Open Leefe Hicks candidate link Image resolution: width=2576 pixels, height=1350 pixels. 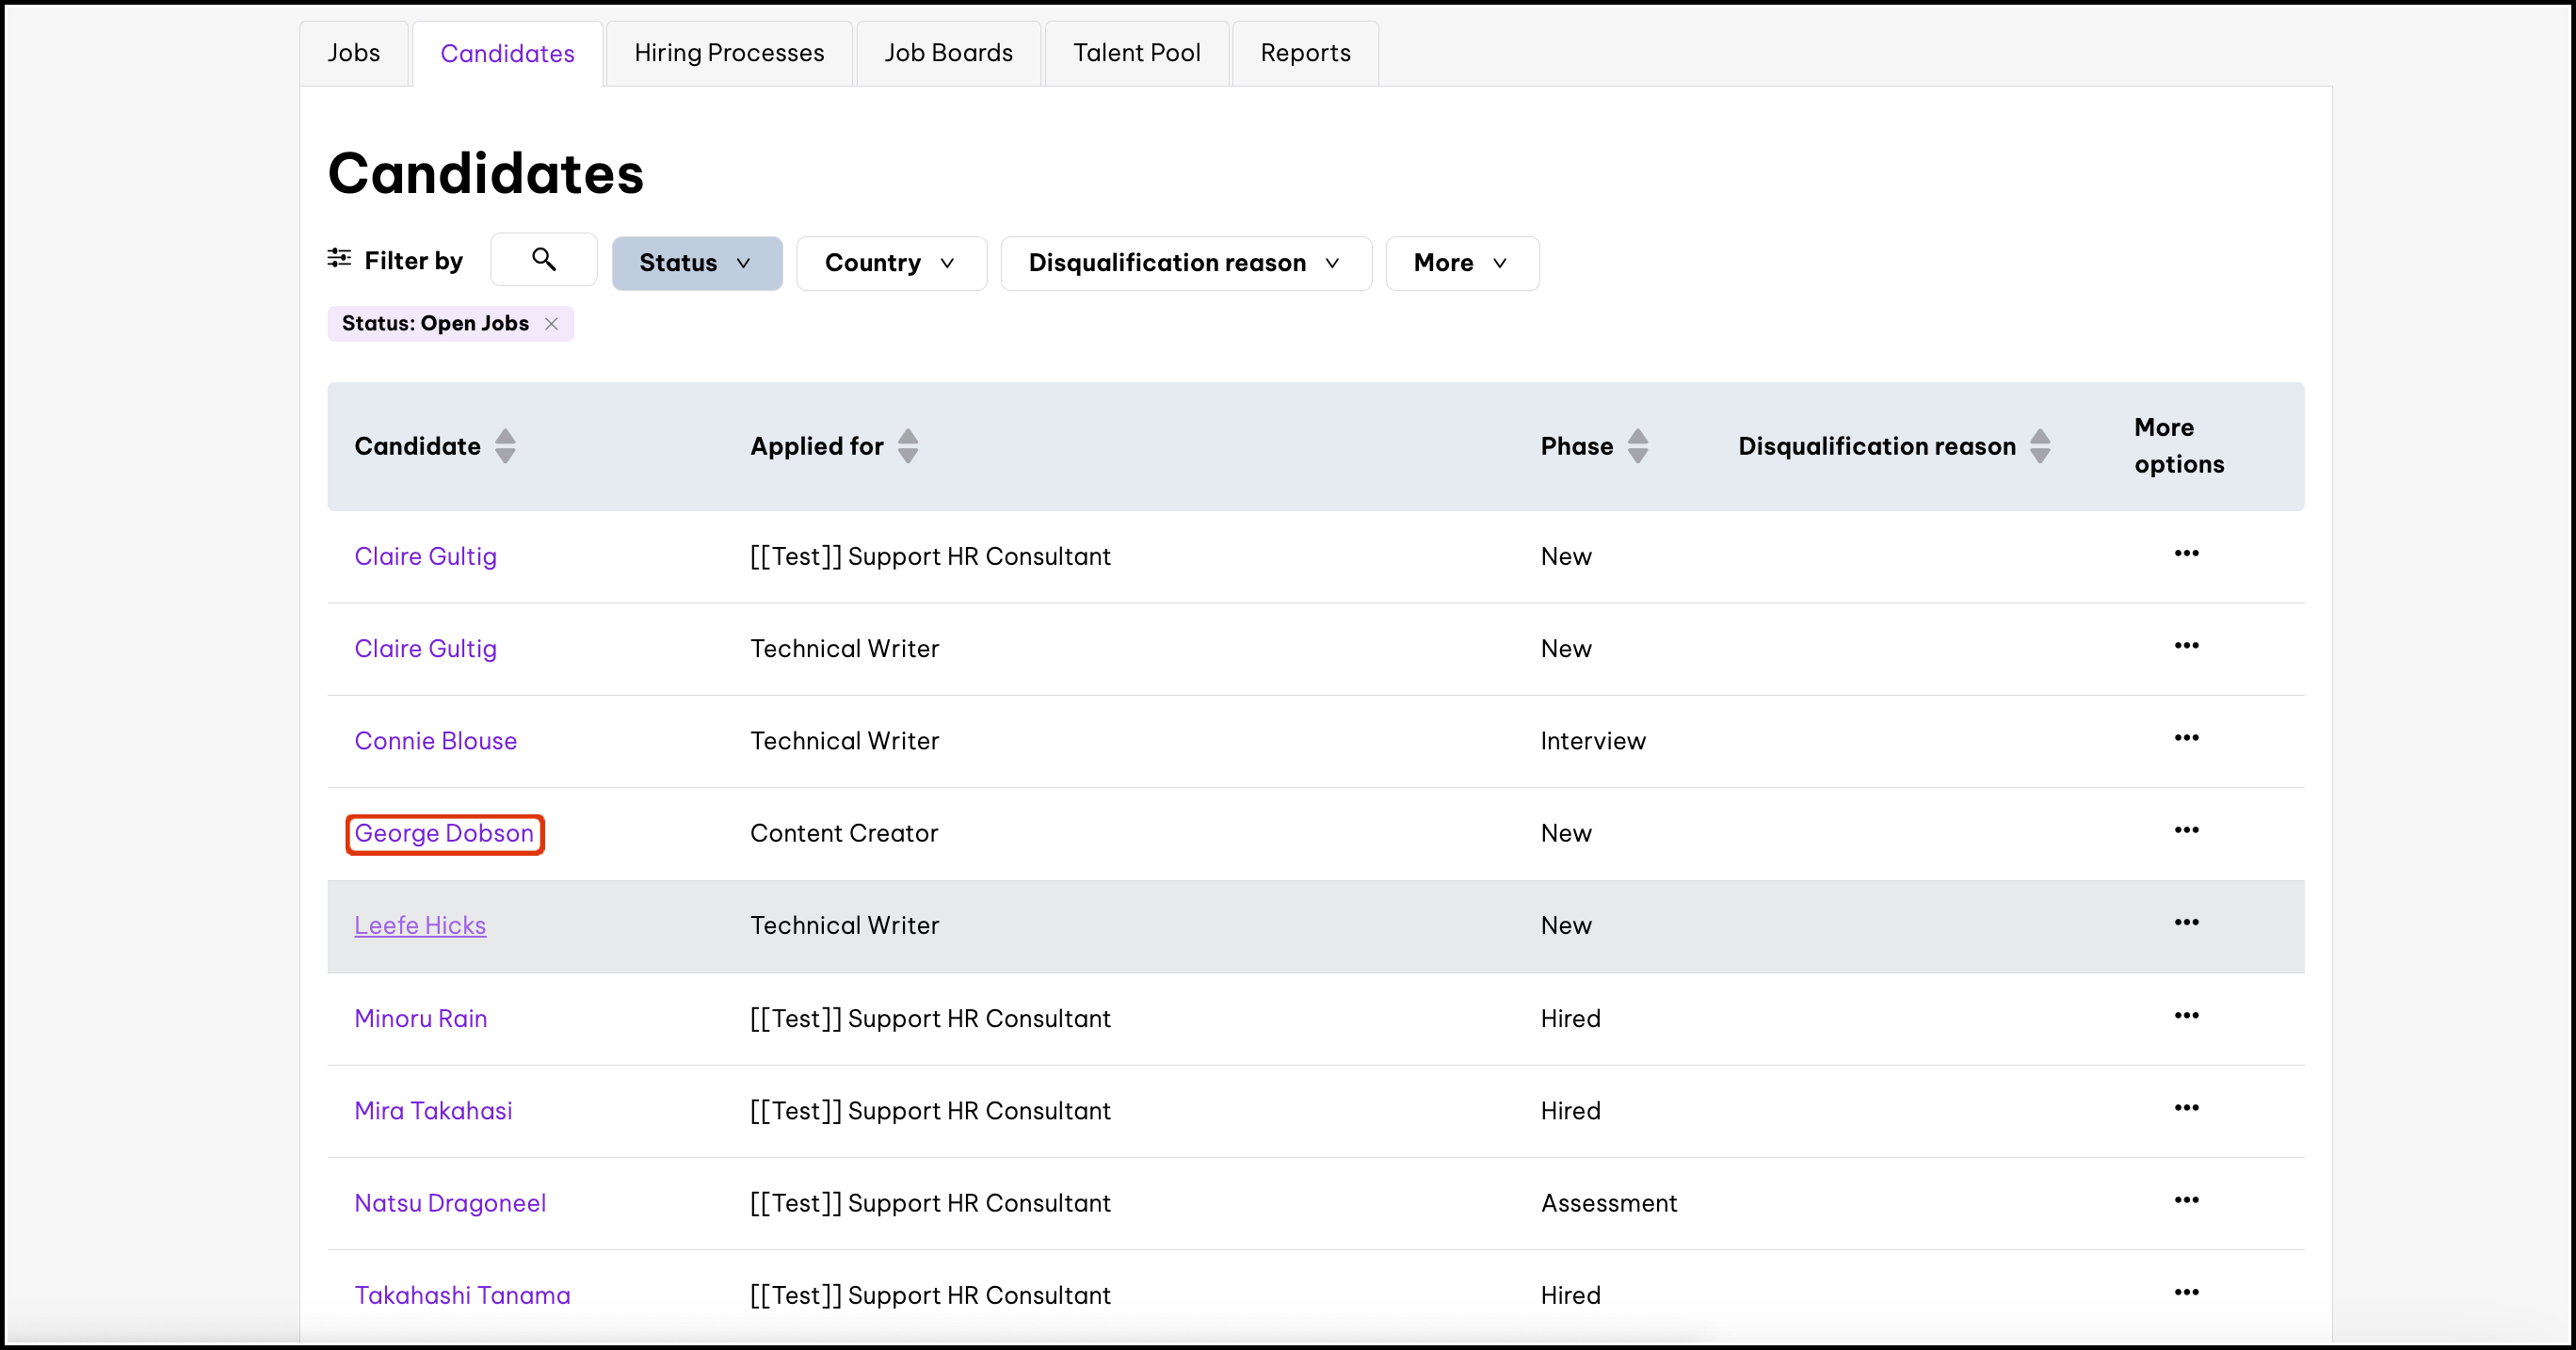(420, 926)
